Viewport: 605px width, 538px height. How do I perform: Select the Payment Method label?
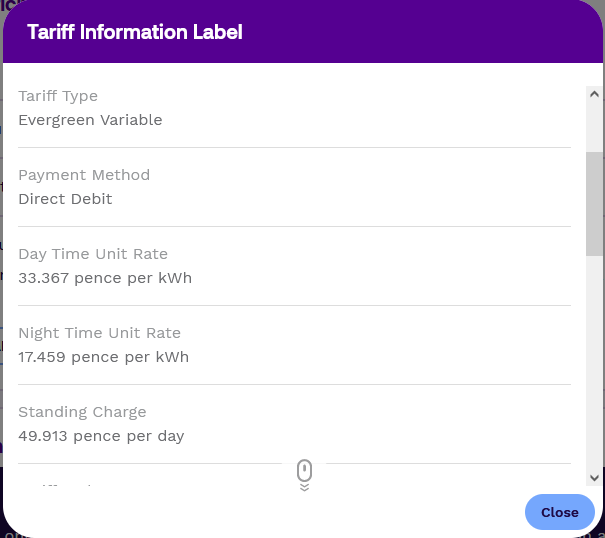(84, 175)
